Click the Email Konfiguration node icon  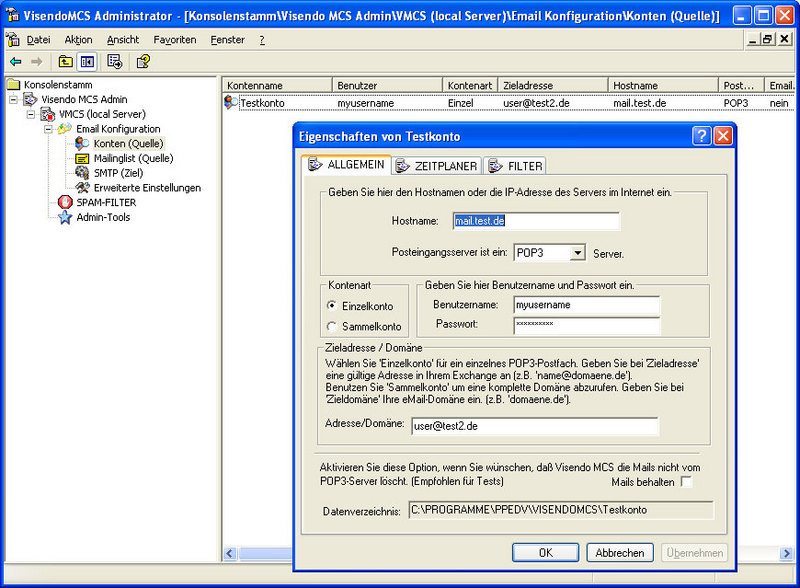65,129
